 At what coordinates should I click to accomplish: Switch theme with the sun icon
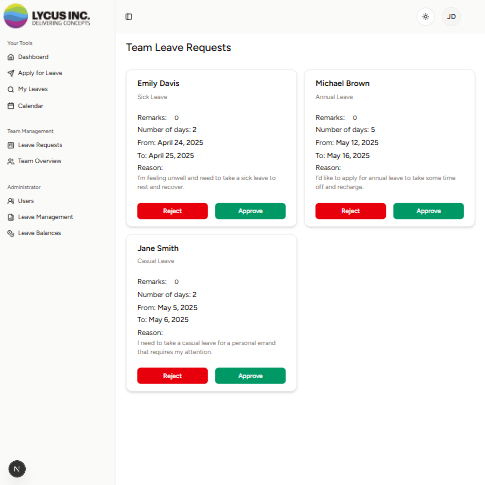(426, 17)
